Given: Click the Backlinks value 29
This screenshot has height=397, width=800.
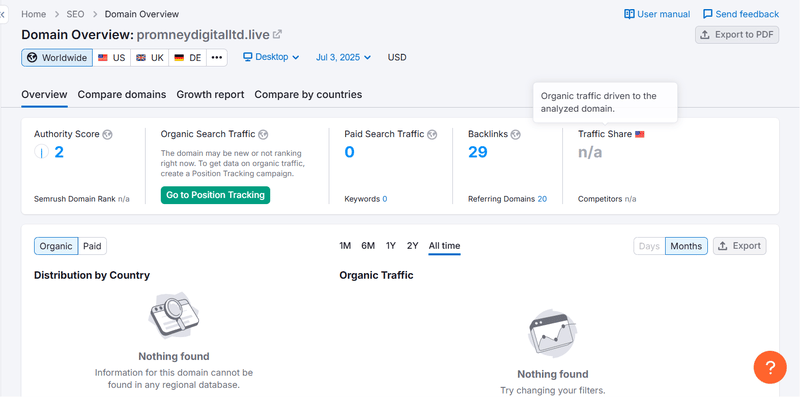Looking at the screenshot, I should (x=478, y=152).
